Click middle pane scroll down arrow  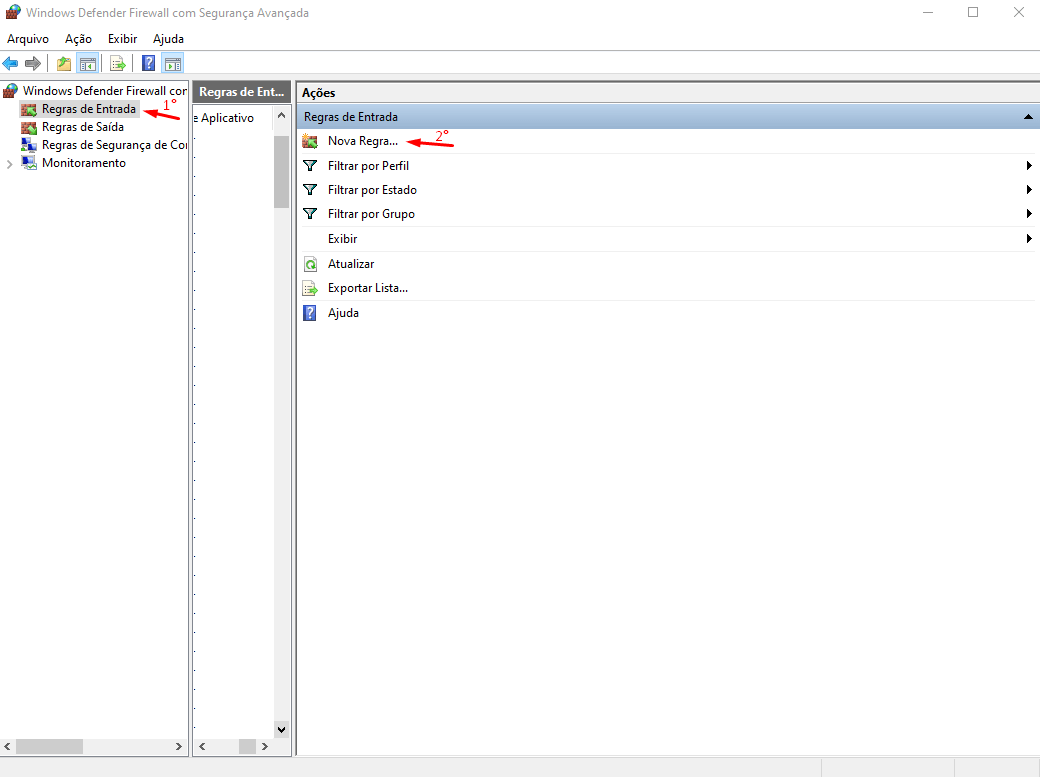coord(281,729)
